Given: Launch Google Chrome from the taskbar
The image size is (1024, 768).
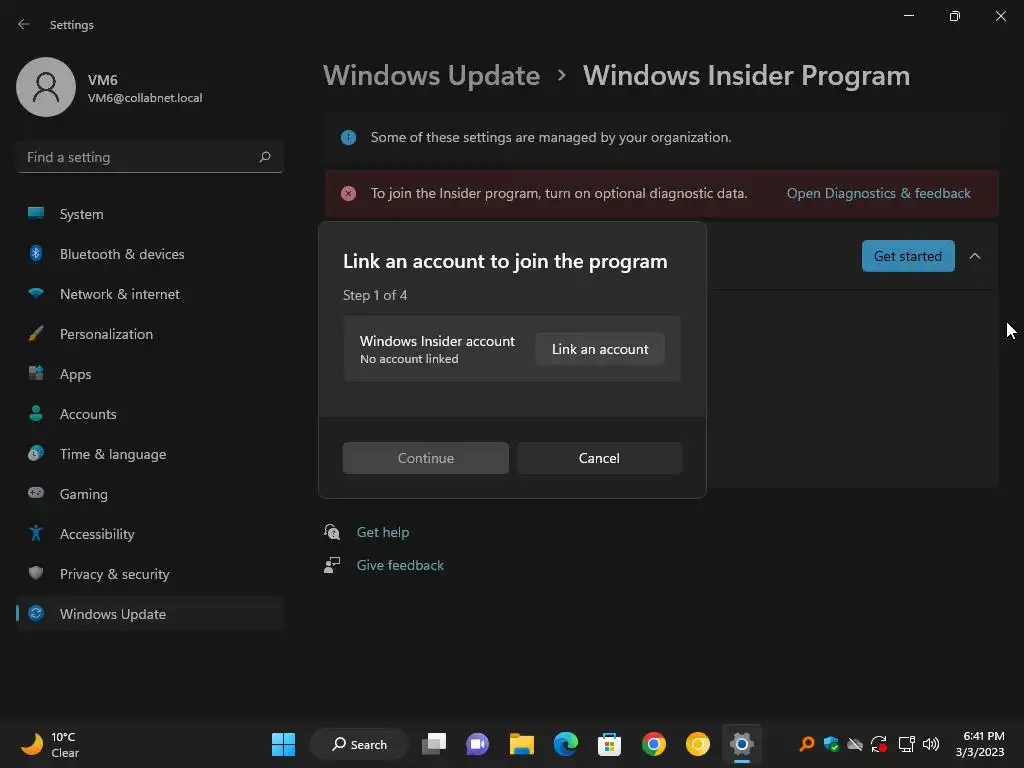Looking at the screenshot, I should click(654, 744).
